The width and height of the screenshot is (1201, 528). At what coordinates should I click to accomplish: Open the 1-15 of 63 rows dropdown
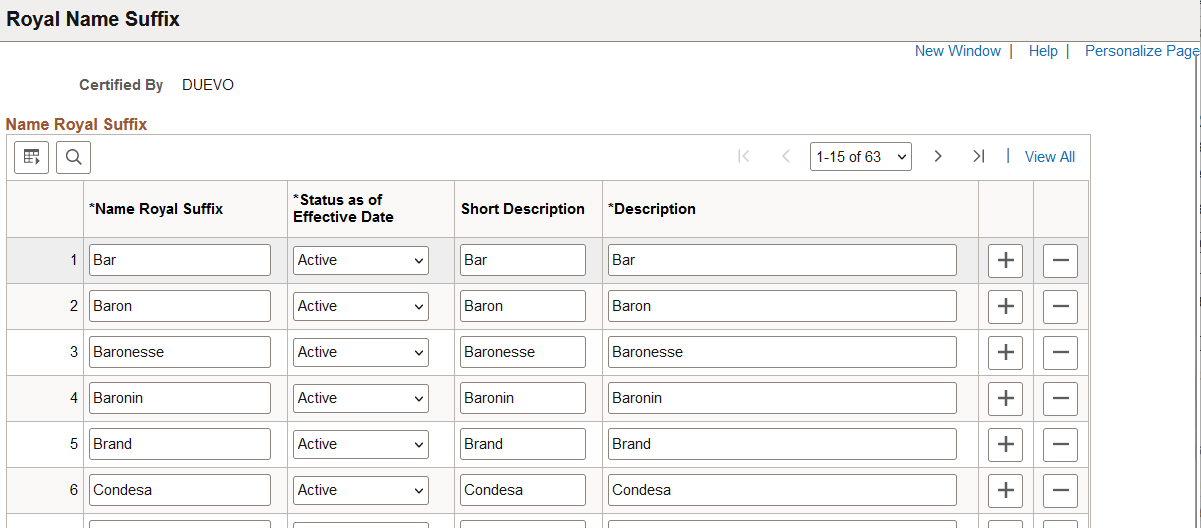[x=861, y=157]
